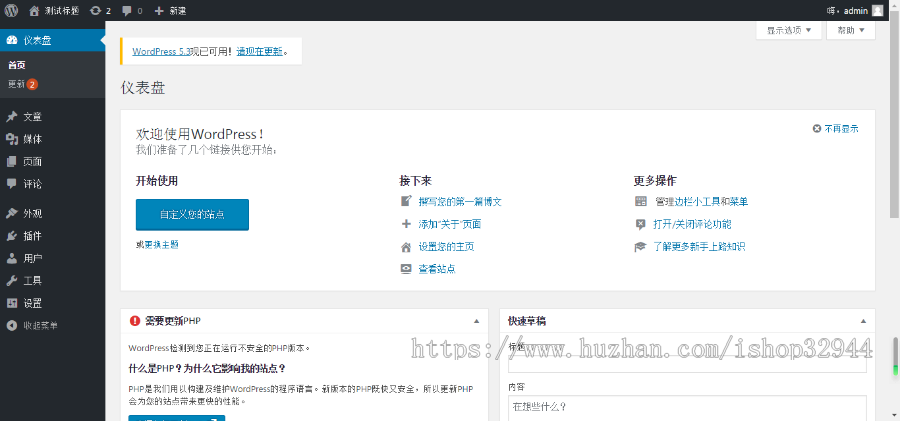Collapse the 需要更新PHP panel arrow
The height and width of the screenshot is (421, 900).
pyautogui.click(x=476, y=321)
